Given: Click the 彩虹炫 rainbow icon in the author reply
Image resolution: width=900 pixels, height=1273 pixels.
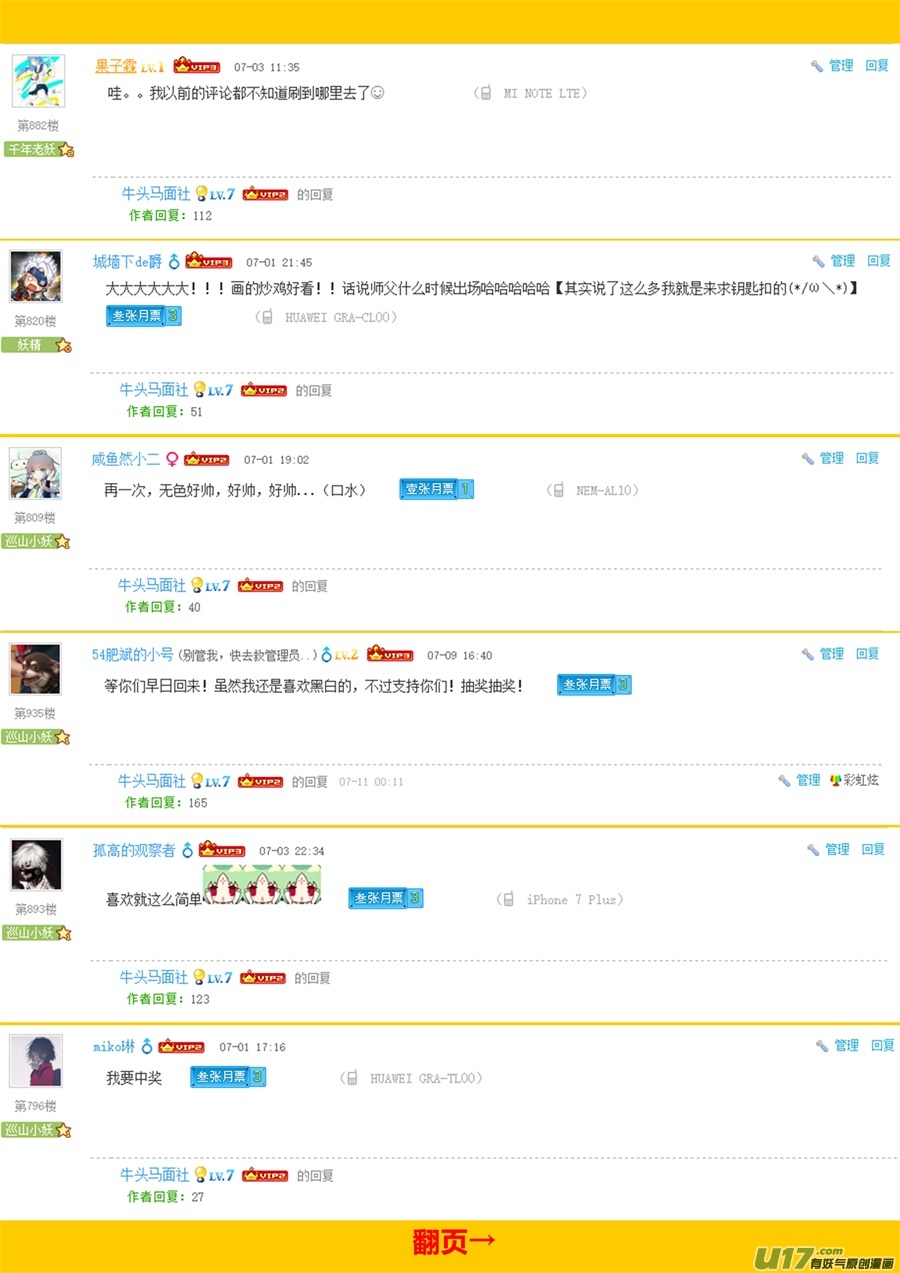Looking at the screenshot, I should [835, 780].
